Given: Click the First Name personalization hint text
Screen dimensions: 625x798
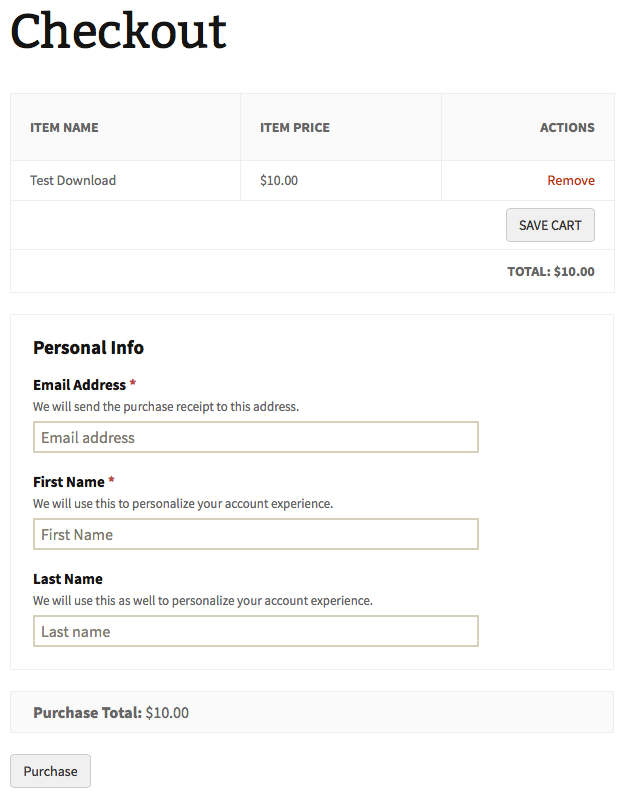Looking at the screenshot, I should [x=183, y=504].
